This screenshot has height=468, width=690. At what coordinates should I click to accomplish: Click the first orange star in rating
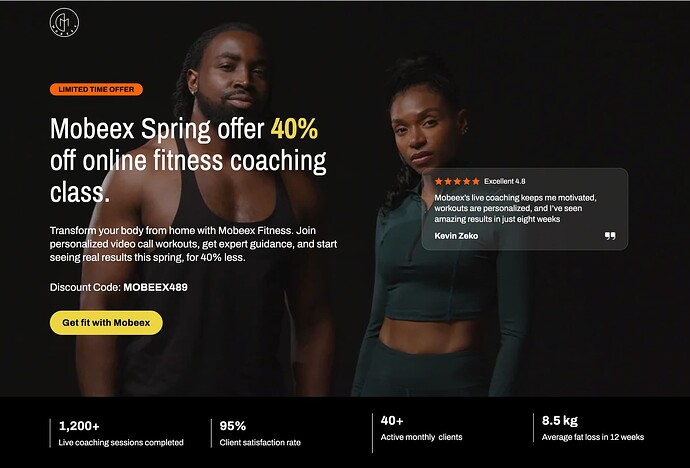(439, 181)
